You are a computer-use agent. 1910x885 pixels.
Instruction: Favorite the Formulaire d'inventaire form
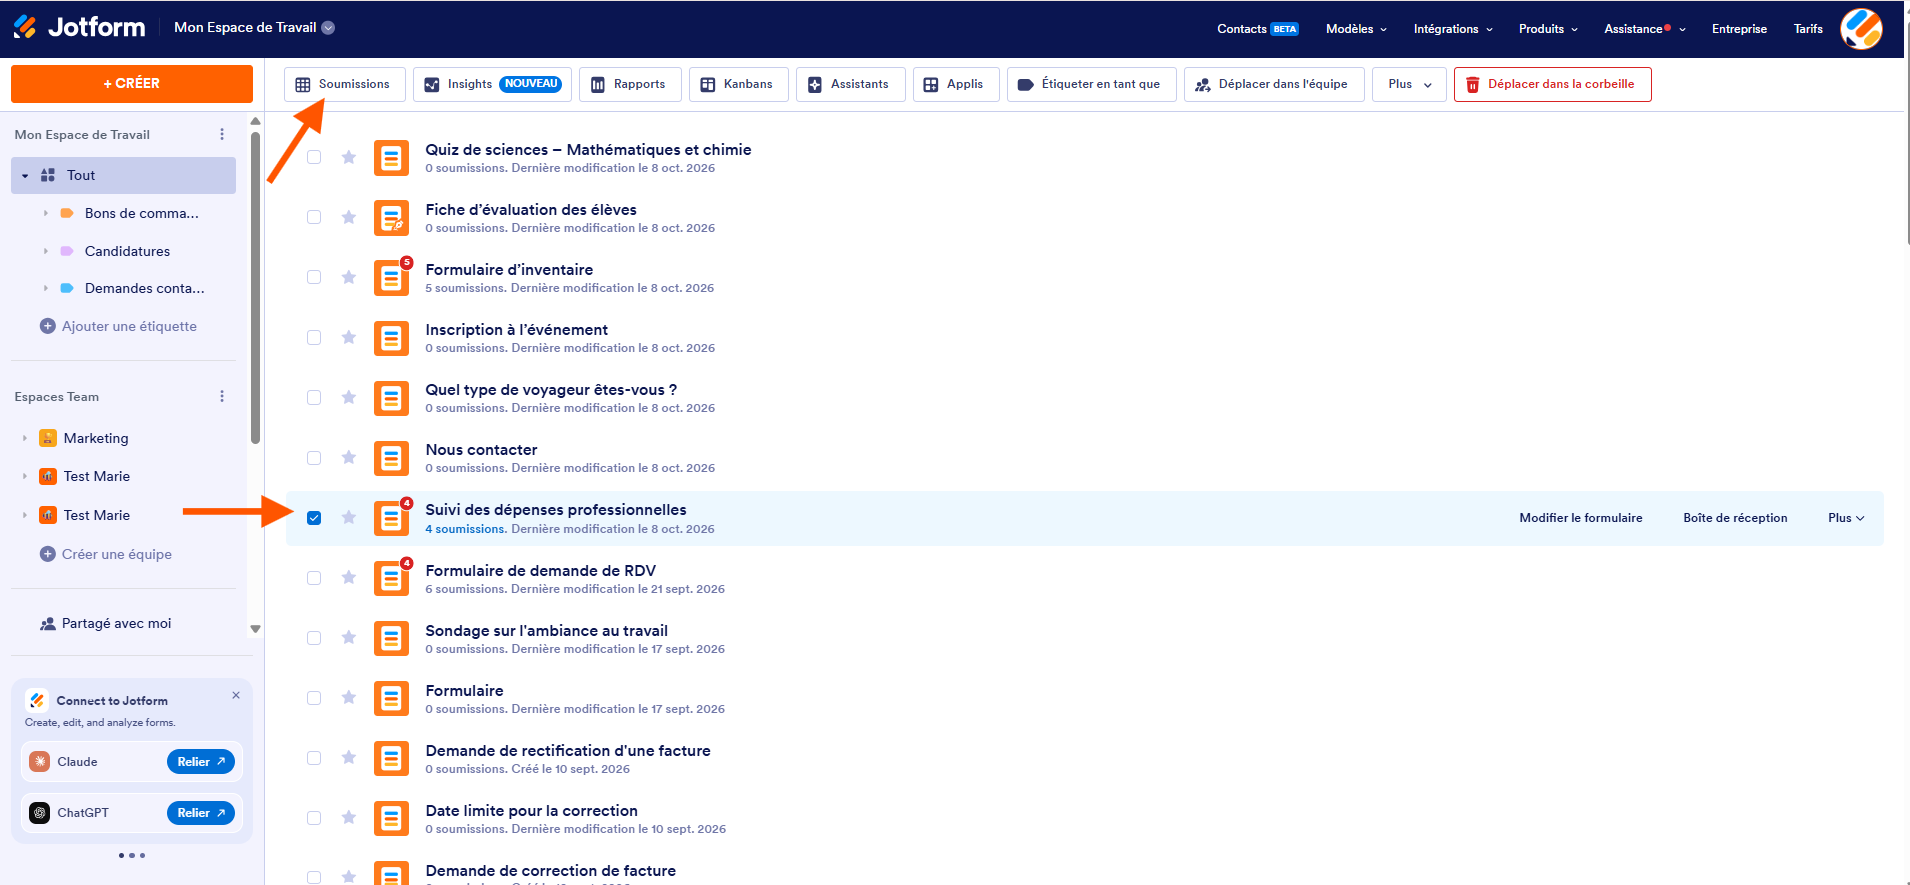348,277
